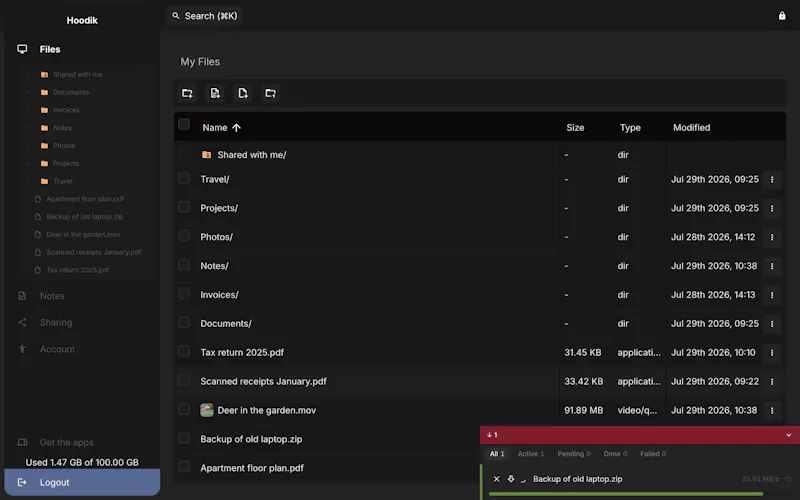Click the upload folder toolbar icon
Viewport: 800px width, 500px height.
(270, 93)
